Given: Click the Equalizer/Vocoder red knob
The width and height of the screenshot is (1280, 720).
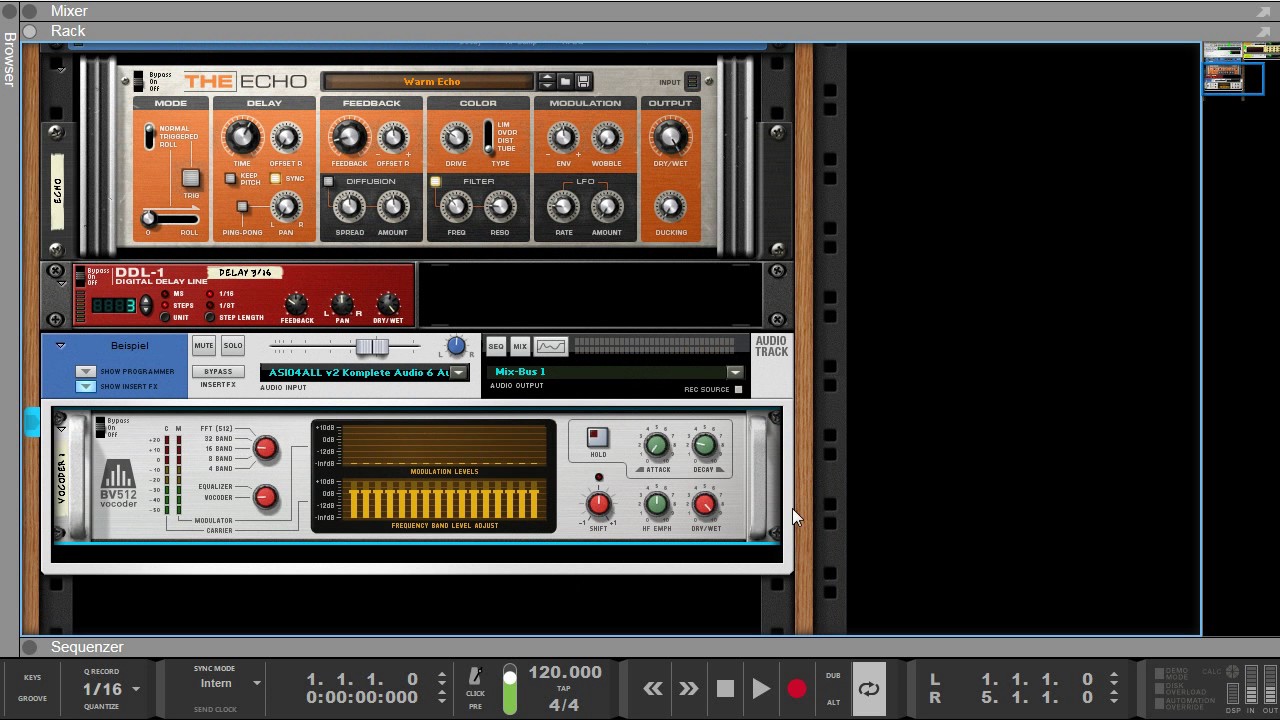Looking at the screenshot, I should pos(265,497).
